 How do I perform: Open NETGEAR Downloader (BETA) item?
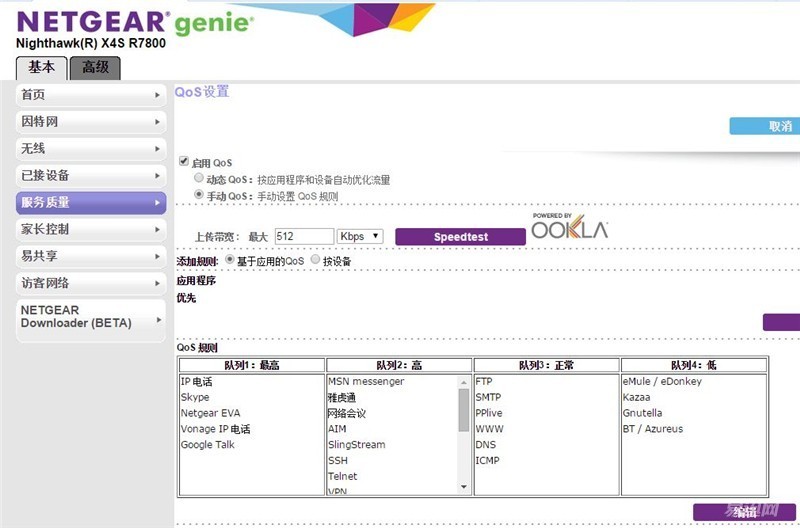click(x=91, y=320)
